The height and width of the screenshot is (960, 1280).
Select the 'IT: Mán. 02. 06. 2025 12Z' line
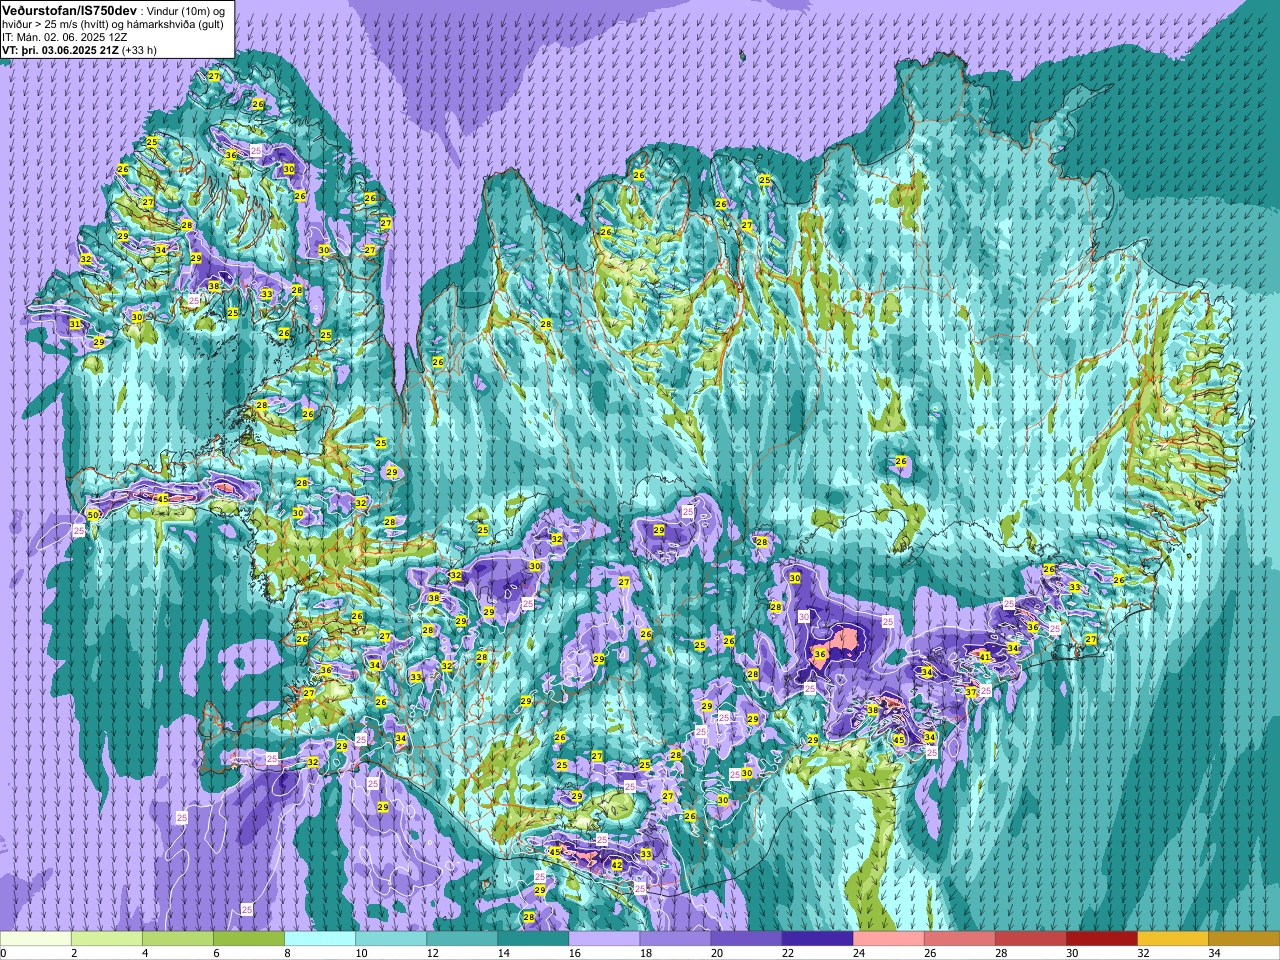point(63,36)
